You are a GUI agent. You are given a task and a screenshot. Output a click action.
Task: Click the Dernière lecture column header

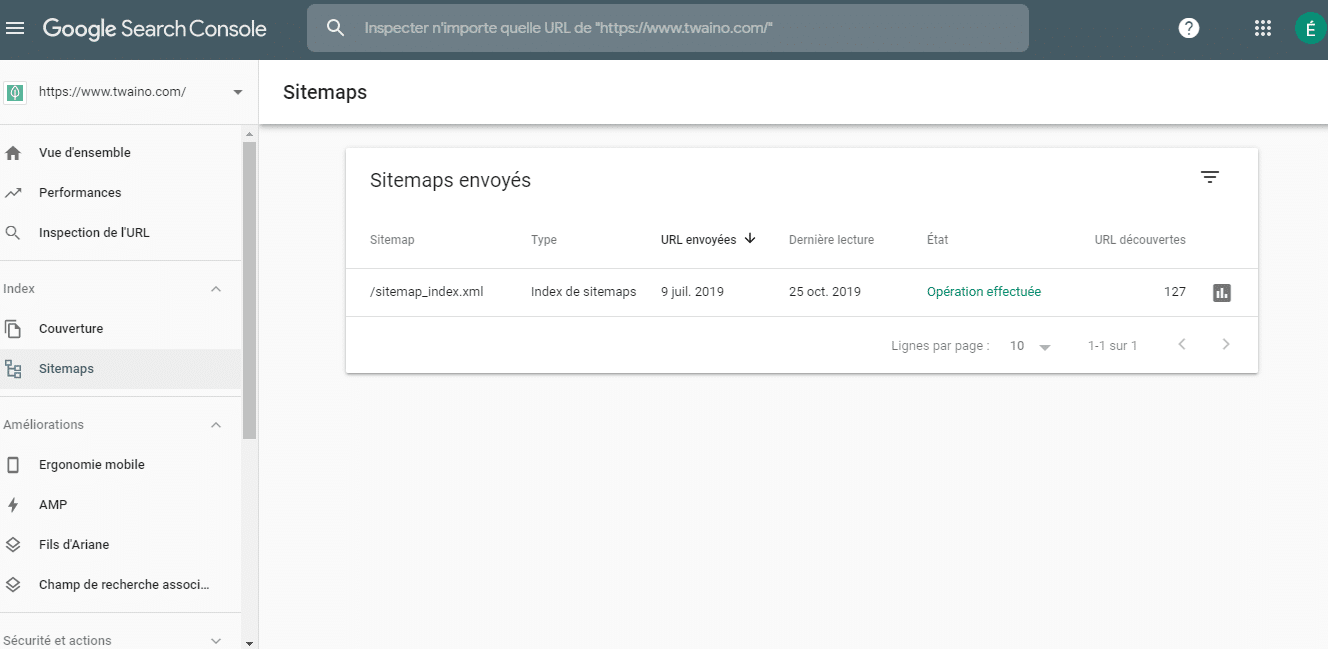tap(831, 240)
